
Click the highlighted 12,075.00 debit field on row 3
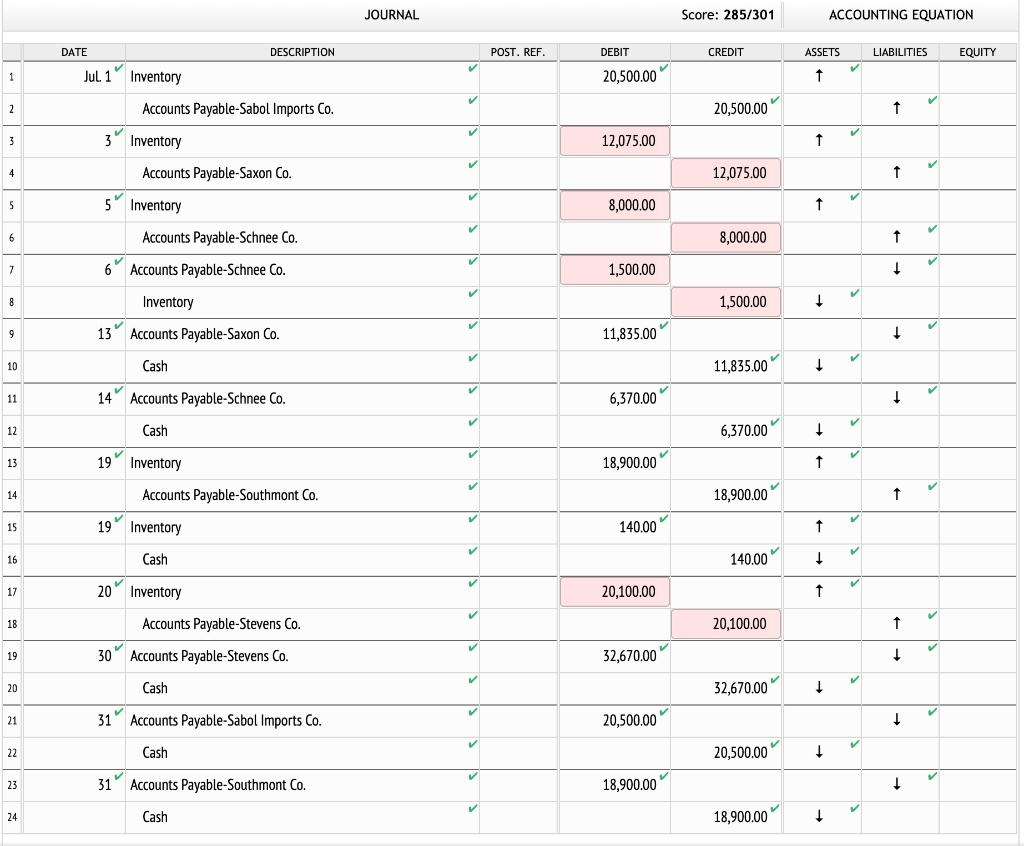614,141
